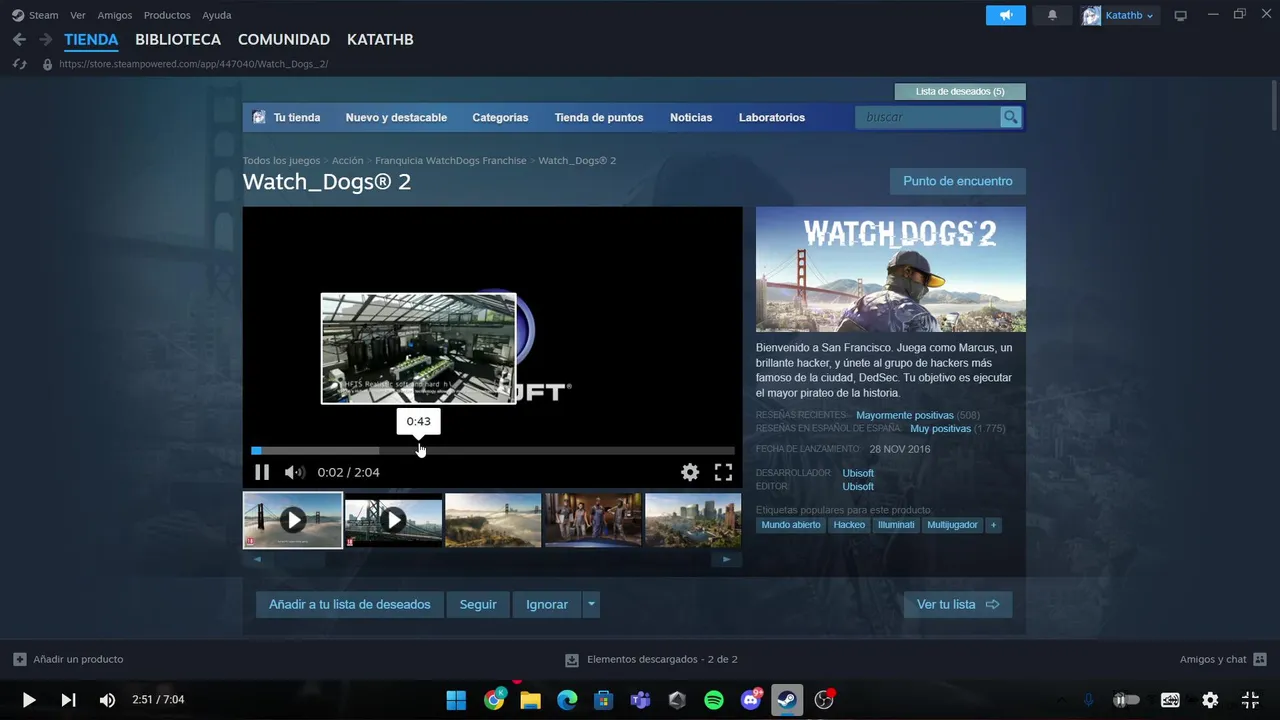Open Laboratorios store tab

(x=772, y=117)
